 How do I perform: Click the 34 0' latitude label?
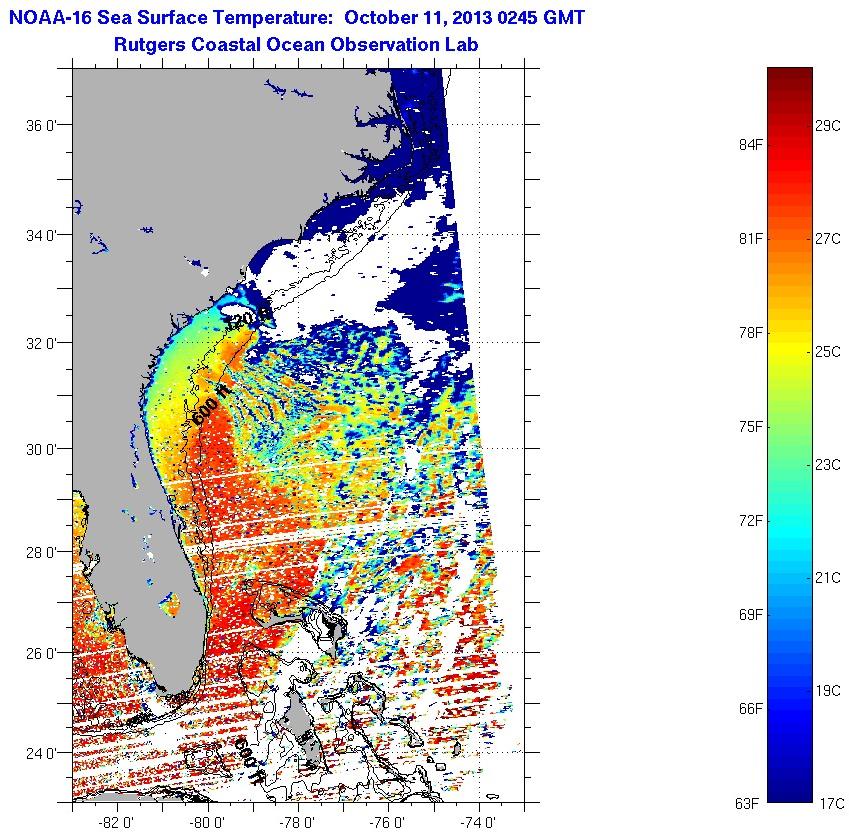click(41, 235)
